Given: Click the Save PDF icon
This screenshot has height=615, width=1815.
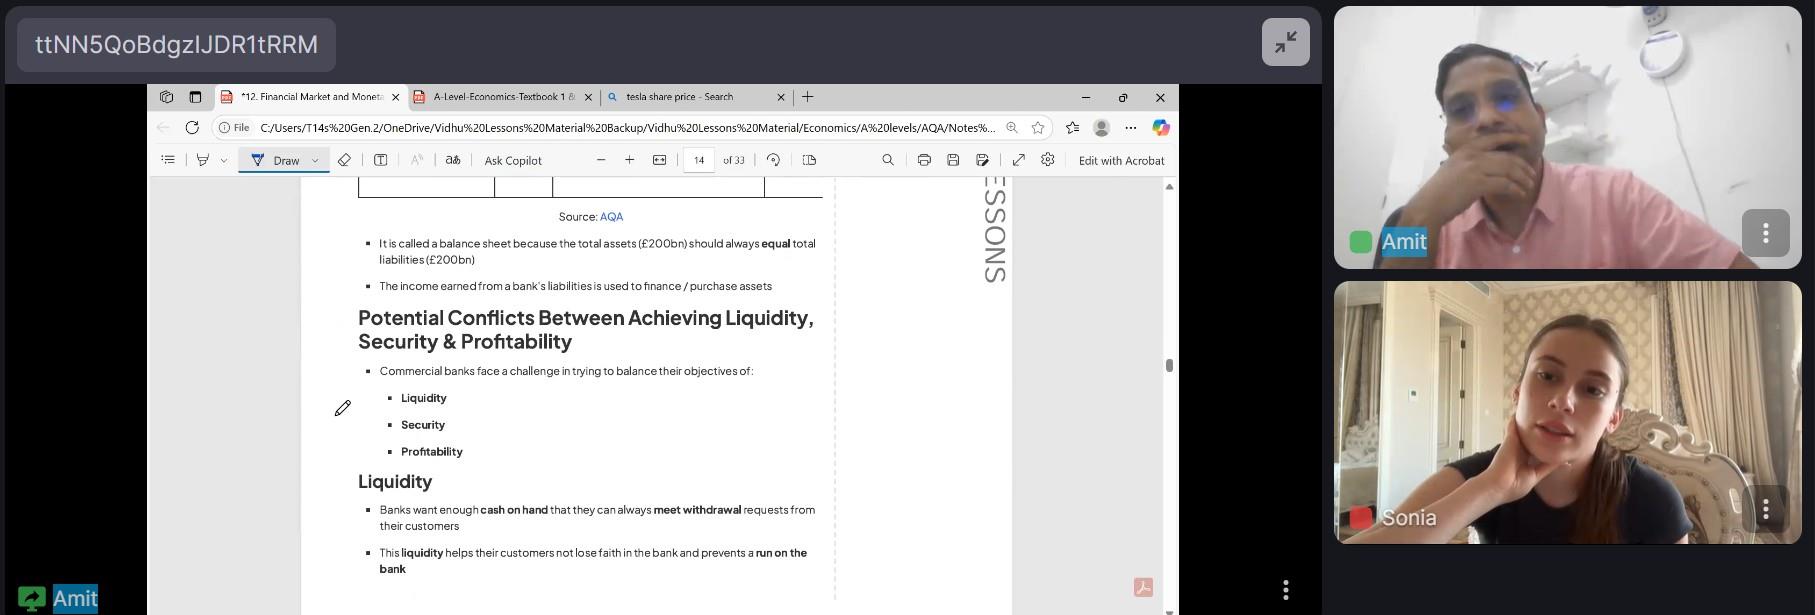Looking at the screenshot, I should click(x=953, y=160).
